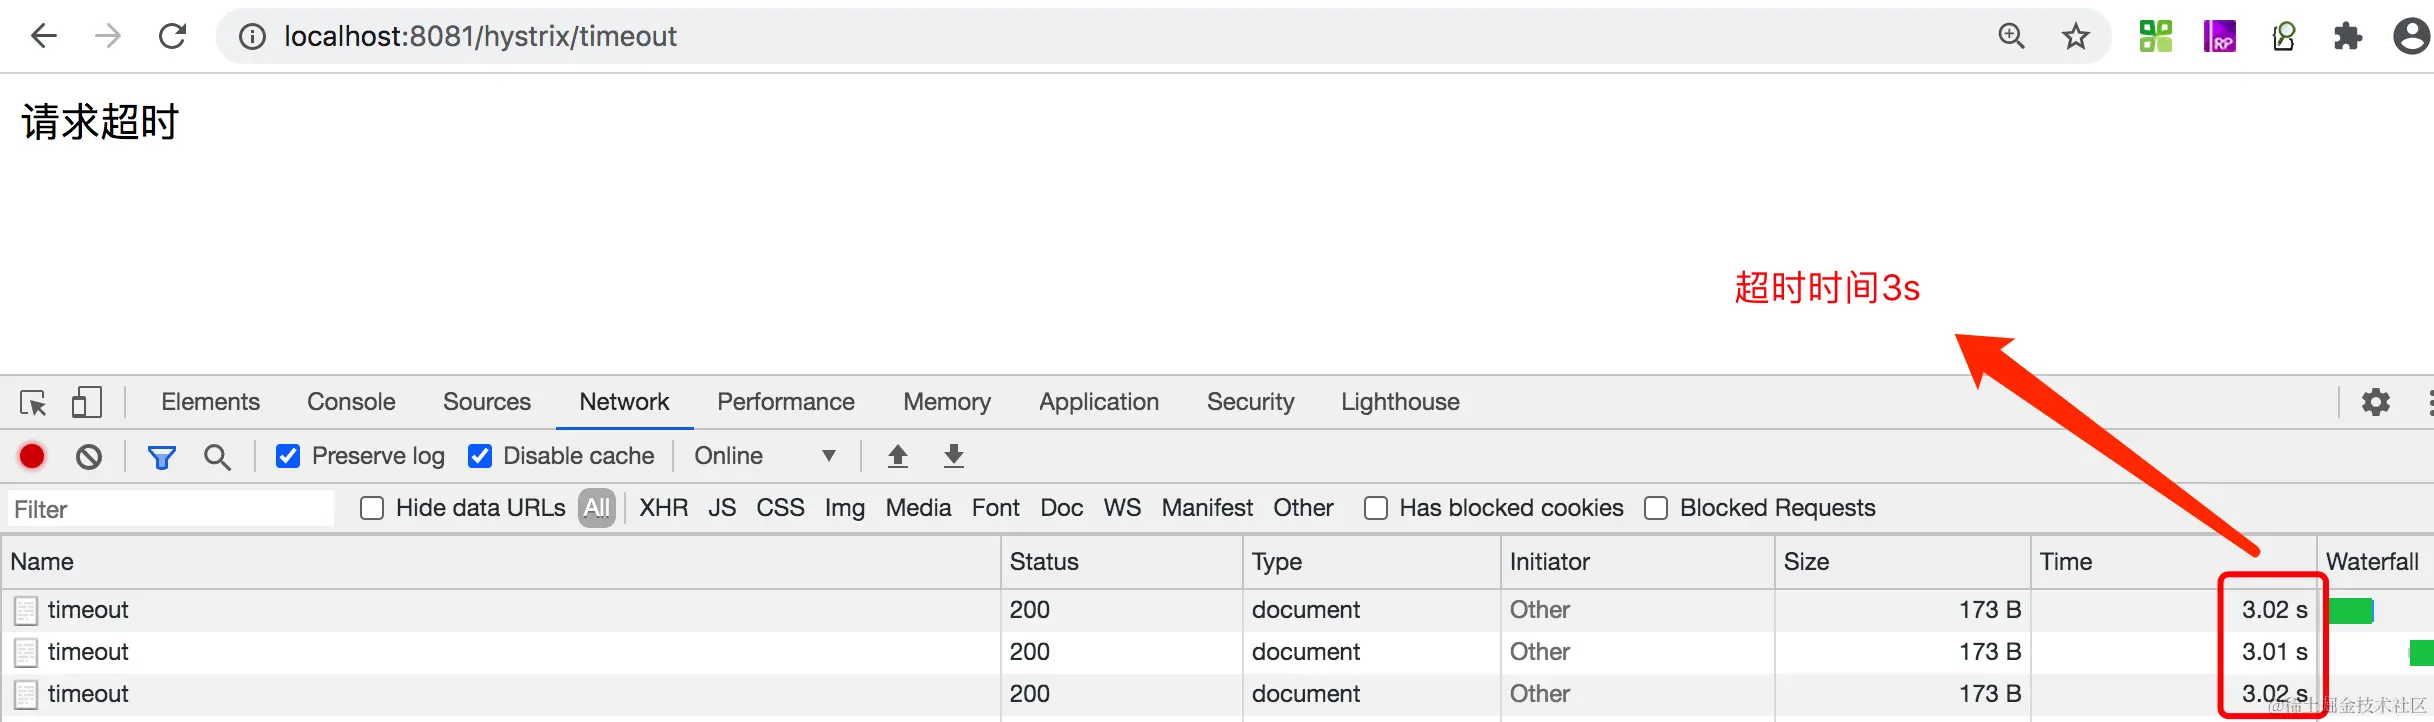Open the browser extensions puzzle icon
This screenshot has height=722, width=2434.
click(x=2347, y=37)
